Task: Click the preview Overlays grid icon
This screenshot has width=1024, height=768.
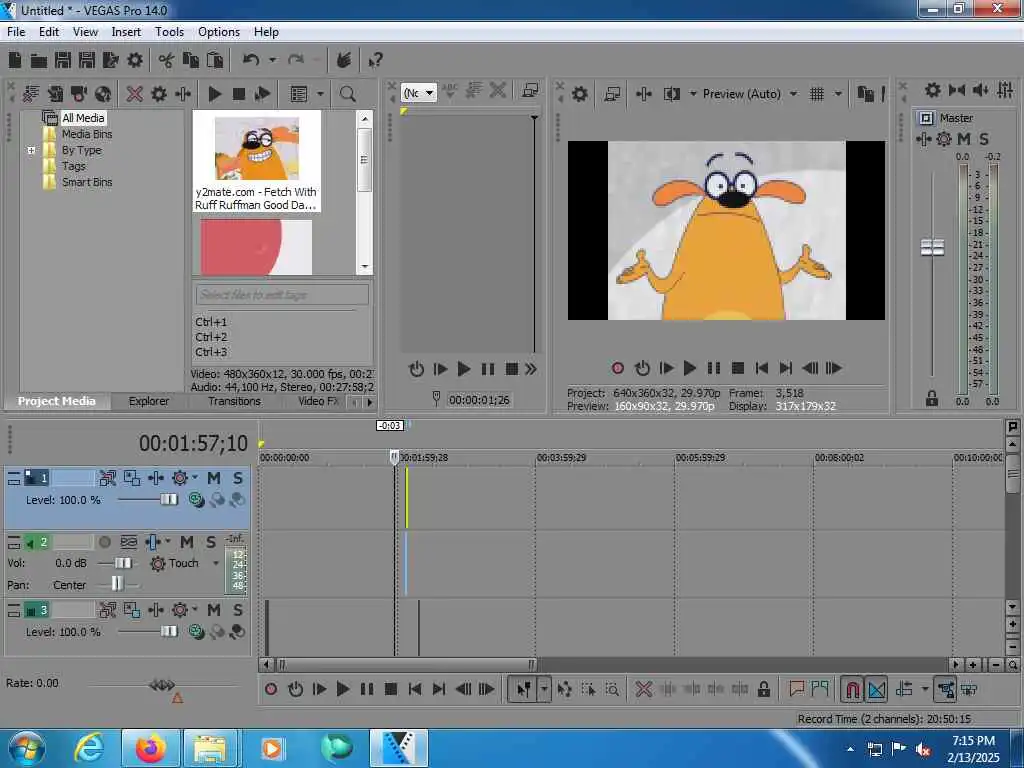Action: click(x=816, y=94)
